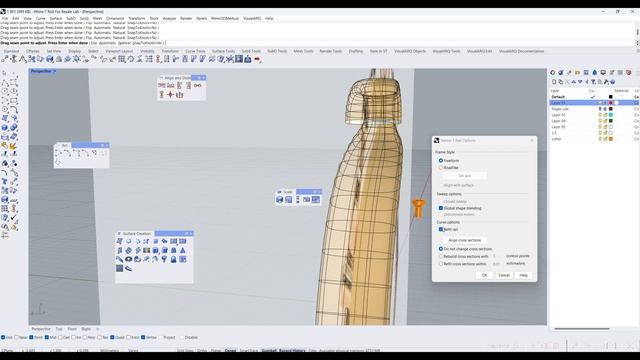
Task: Open the Perspective viewport title dropdown arrow
Action: [55, 71]
